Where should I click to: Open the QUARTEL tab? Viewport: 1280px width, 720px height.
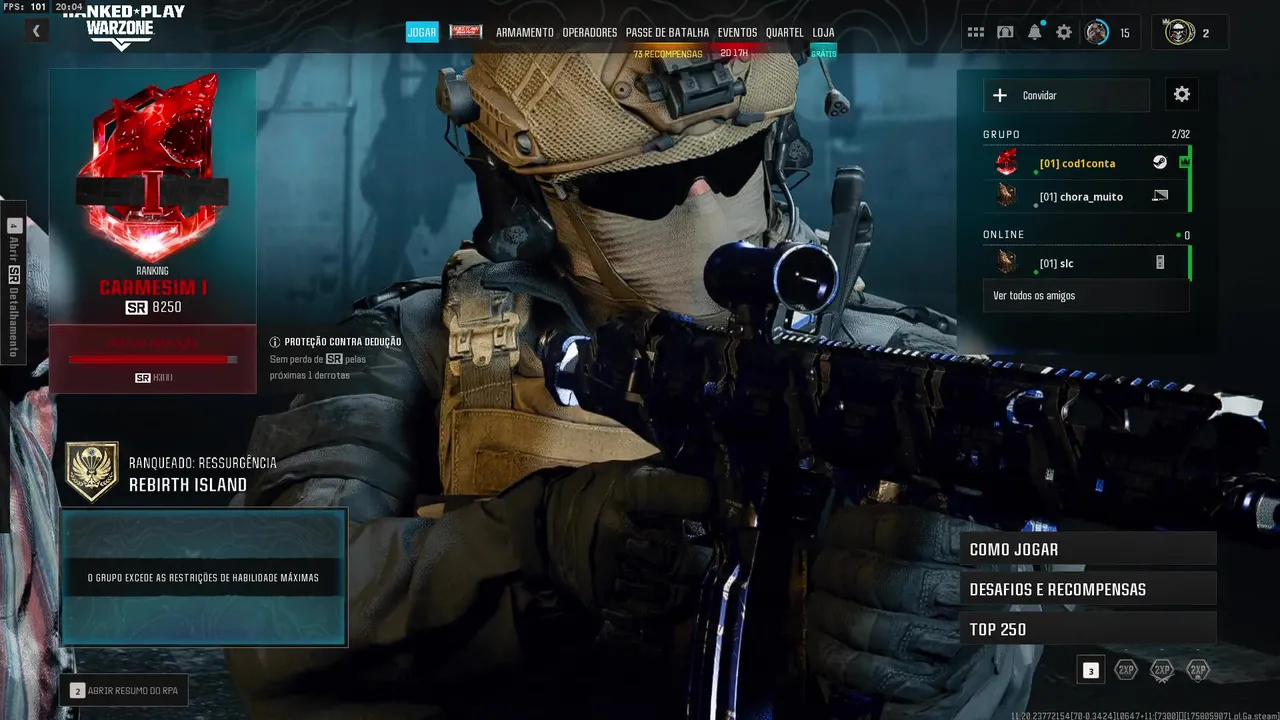click(785, 32)
